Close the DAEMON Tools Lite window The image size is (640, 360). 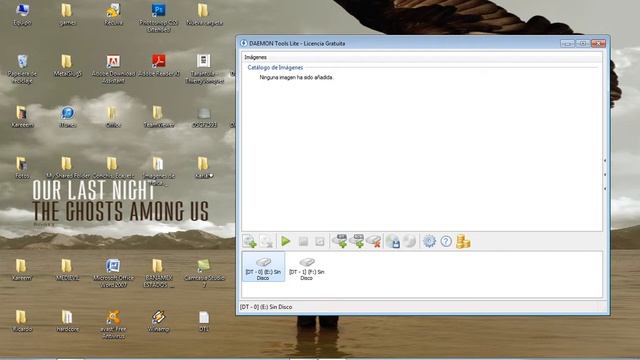pyautogui.click(x=598, y=43)
